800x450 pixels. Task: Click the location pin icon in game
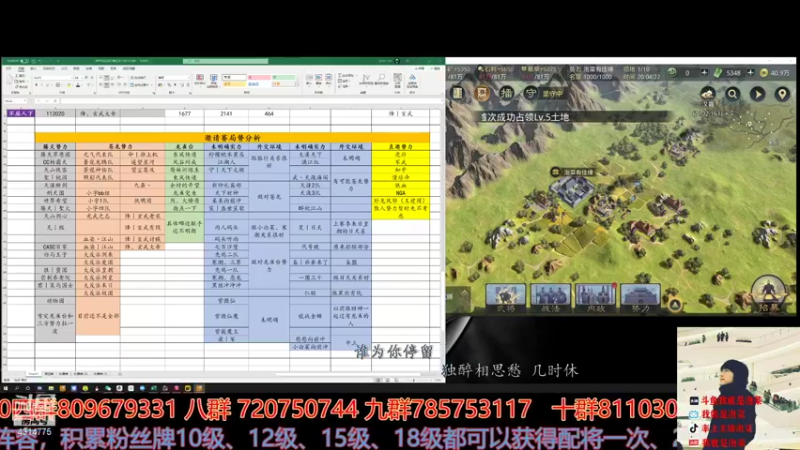click(x=782, y=94)
